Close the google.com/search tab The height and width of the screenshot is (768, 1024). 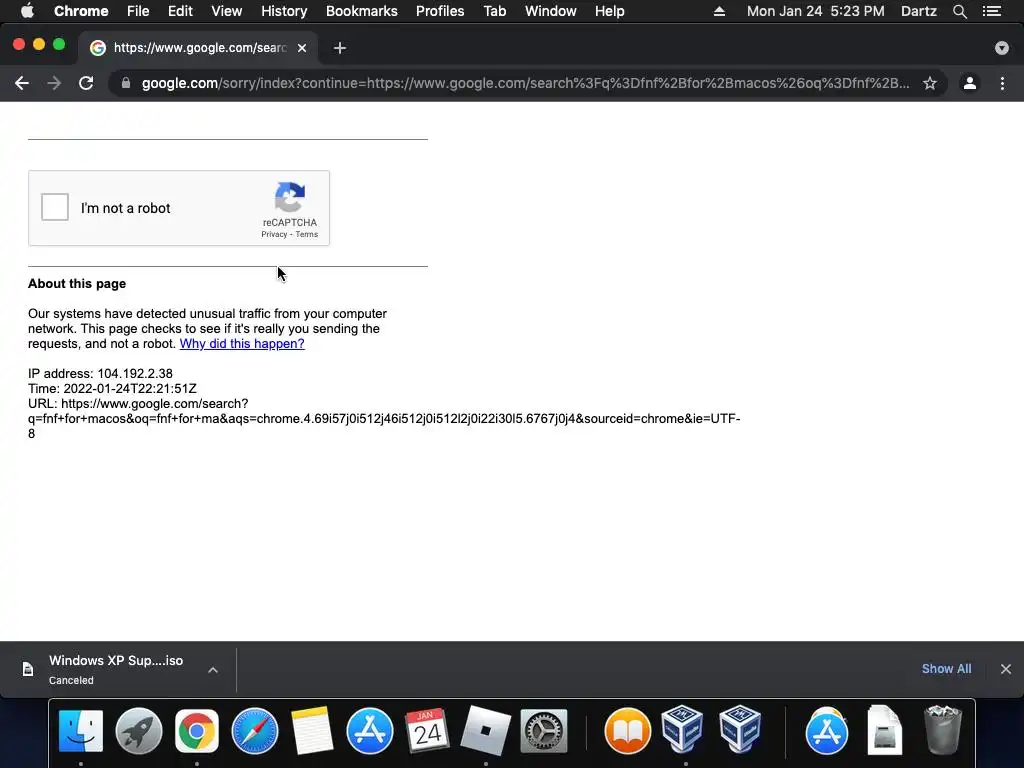pos(302,48)
